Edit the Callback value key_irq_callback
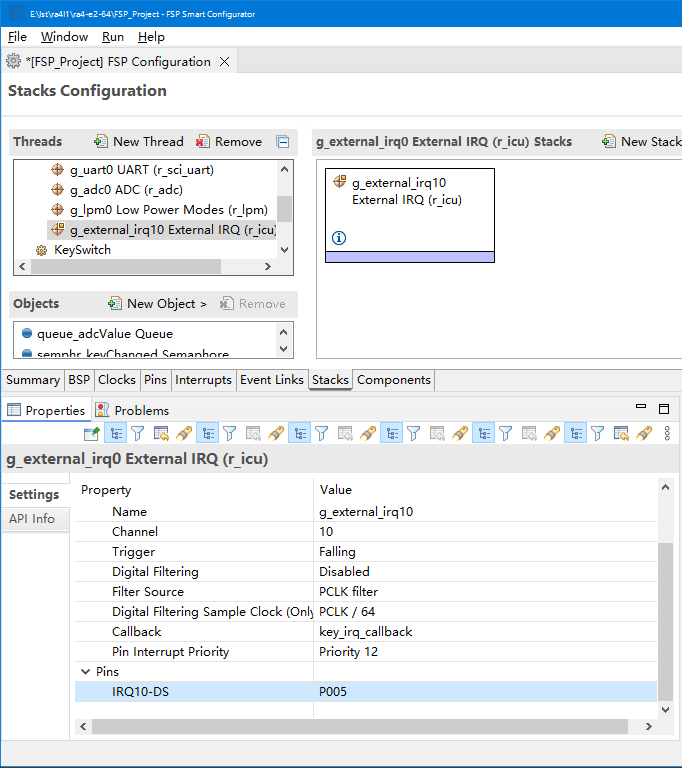The image size is (682, 768). tap(485, 632)
